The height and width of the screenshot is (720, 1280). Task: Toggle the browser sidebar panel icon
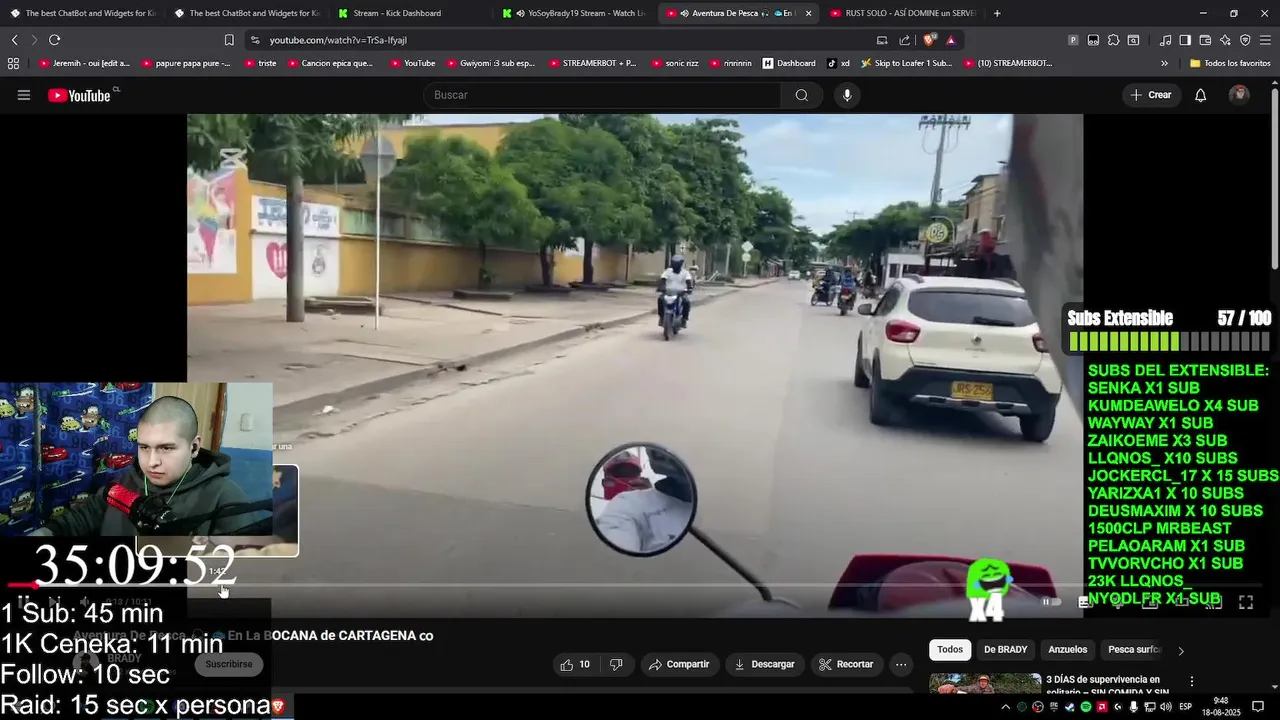(1185, 40)
